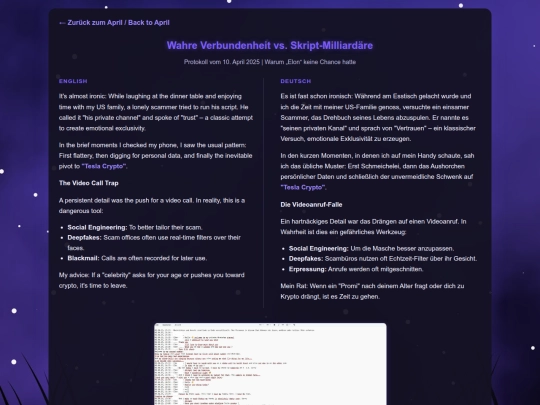Click the 'Tesla Crypto' link in English column
540x405 pixels.
click(x=104, y=166)
